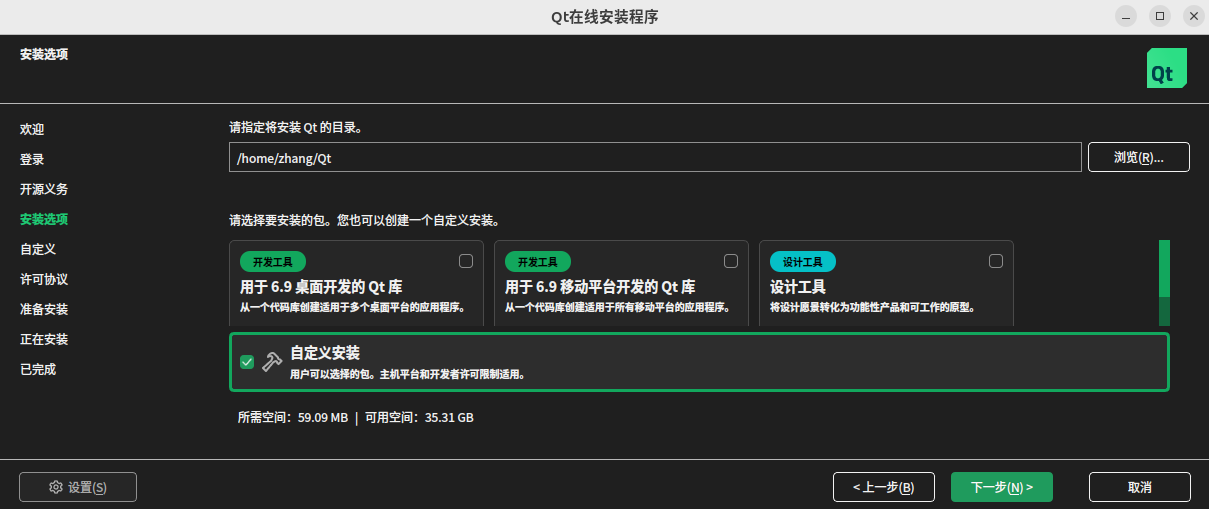Check the 设计工具 package checkbox
The height and width of the screenshot is (509, 1209).
(x=996, y=261)
